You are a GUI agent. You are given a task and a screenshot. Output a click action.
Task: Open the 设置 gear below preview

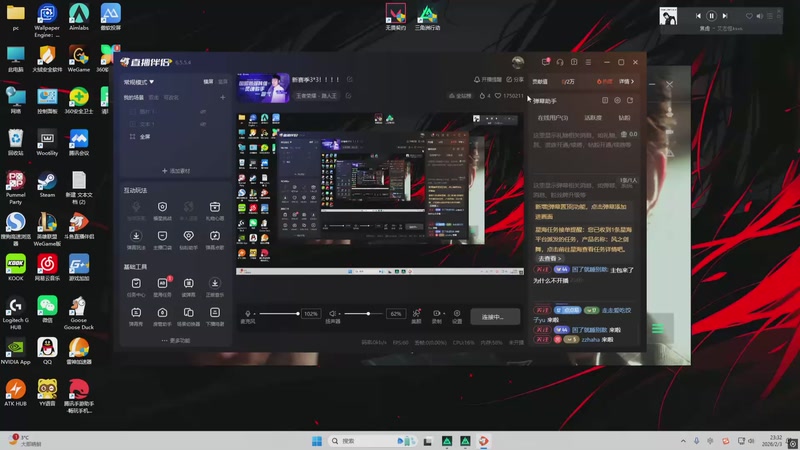(x=457, y=313)
